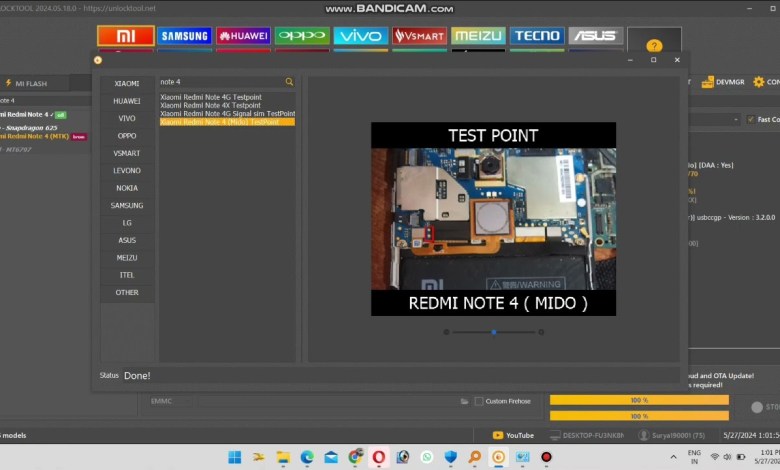Toggle the Fast Co... checkbox in main window
This screenshot has width=780, height=470.
click(x=750, y=119)
